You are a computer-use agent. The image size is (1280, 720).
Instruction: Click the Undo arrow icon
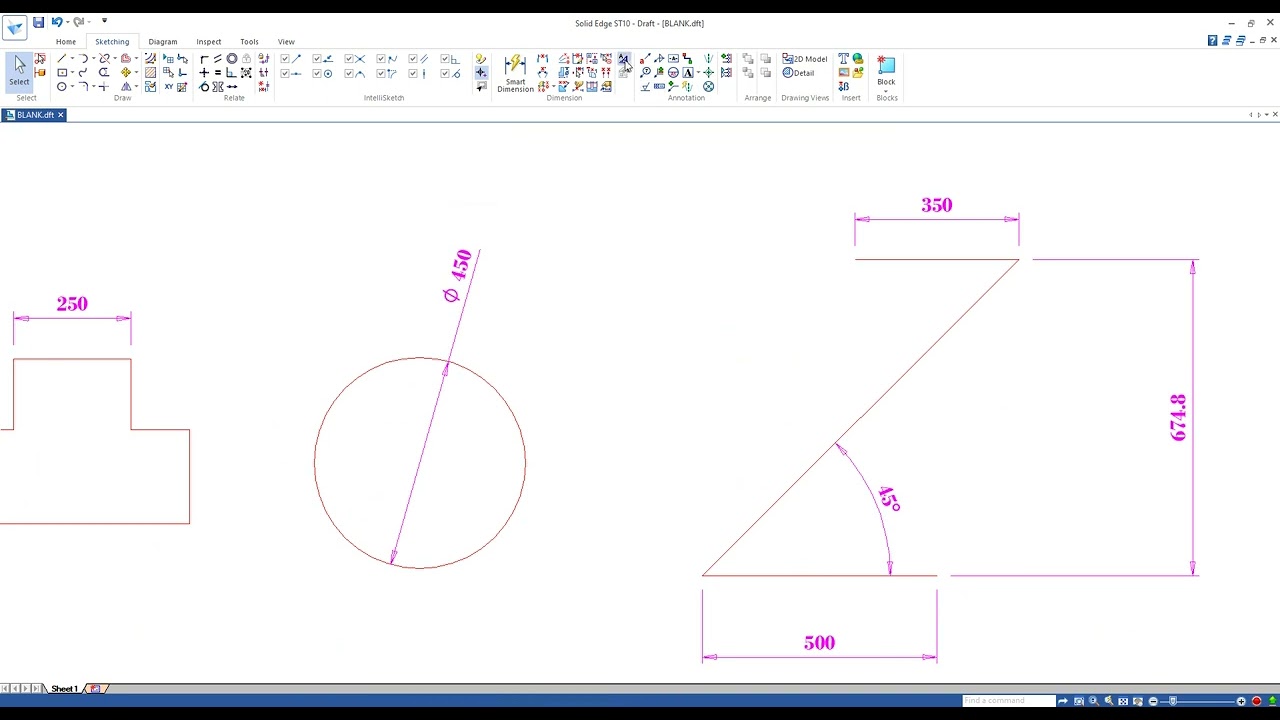(56, 22)
